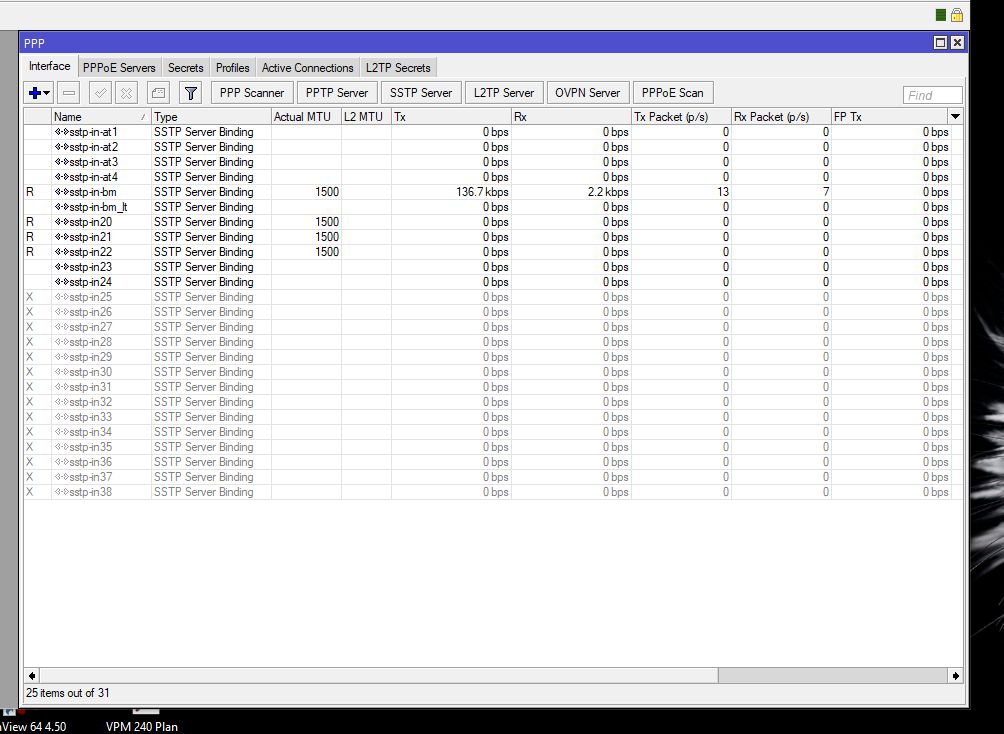Screen dimensions: 1004x734
Task: Click the padlock icon at top right
Action: pos(957,15)
